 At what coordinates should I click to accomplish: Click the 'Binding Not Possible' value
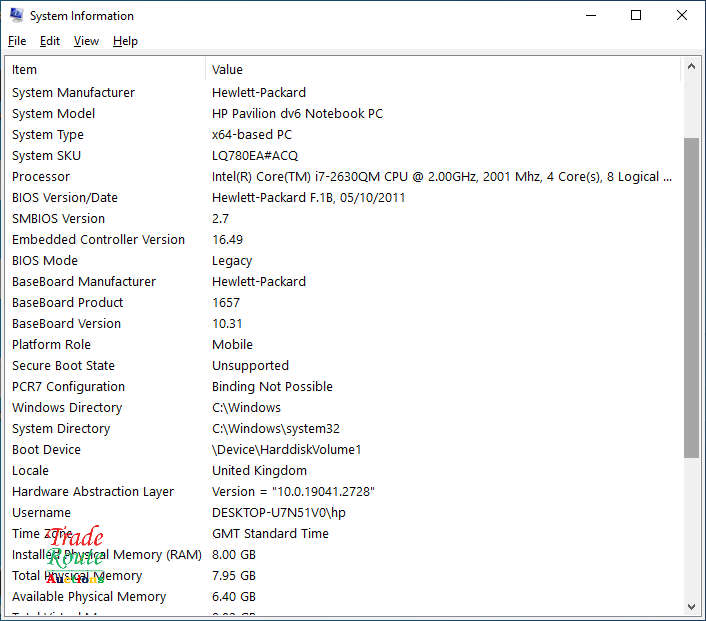272,387
